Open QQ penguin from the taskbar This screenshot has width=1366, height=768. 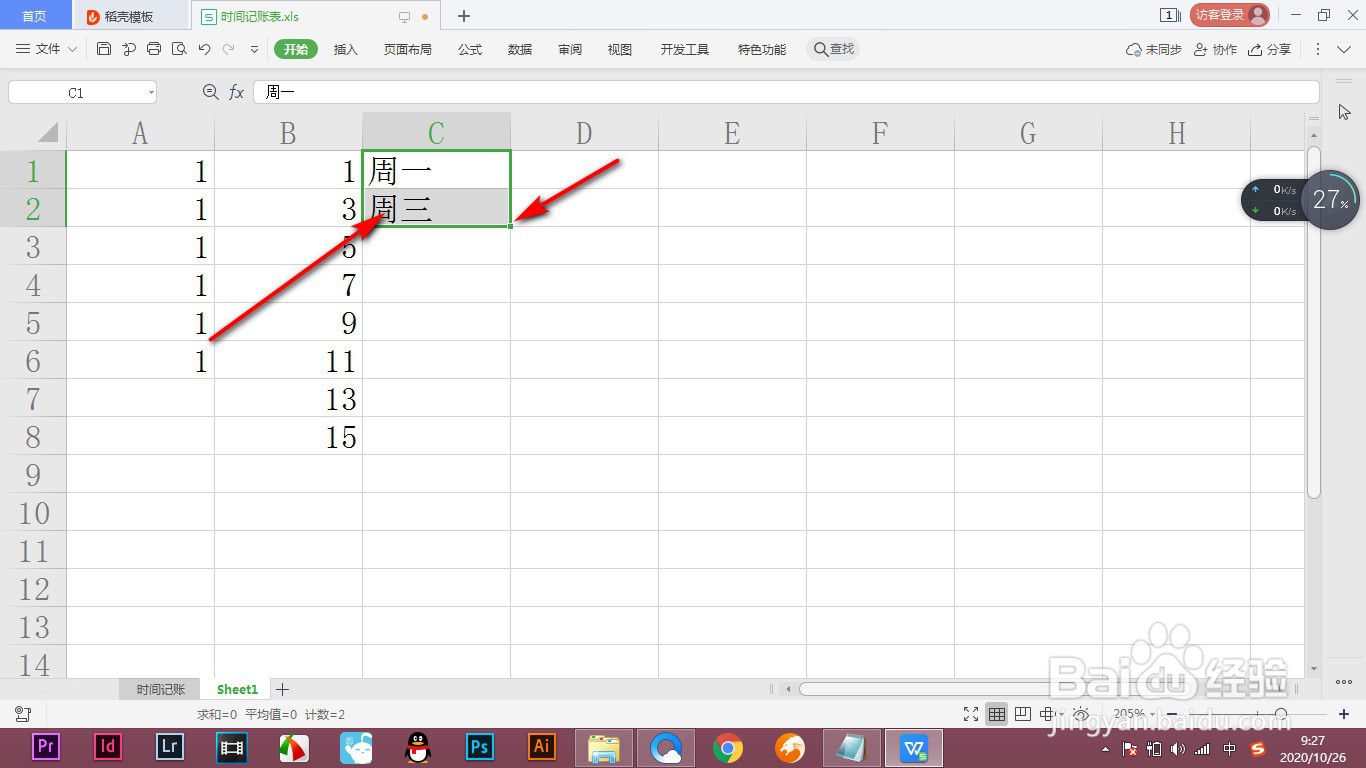[418, 747]
